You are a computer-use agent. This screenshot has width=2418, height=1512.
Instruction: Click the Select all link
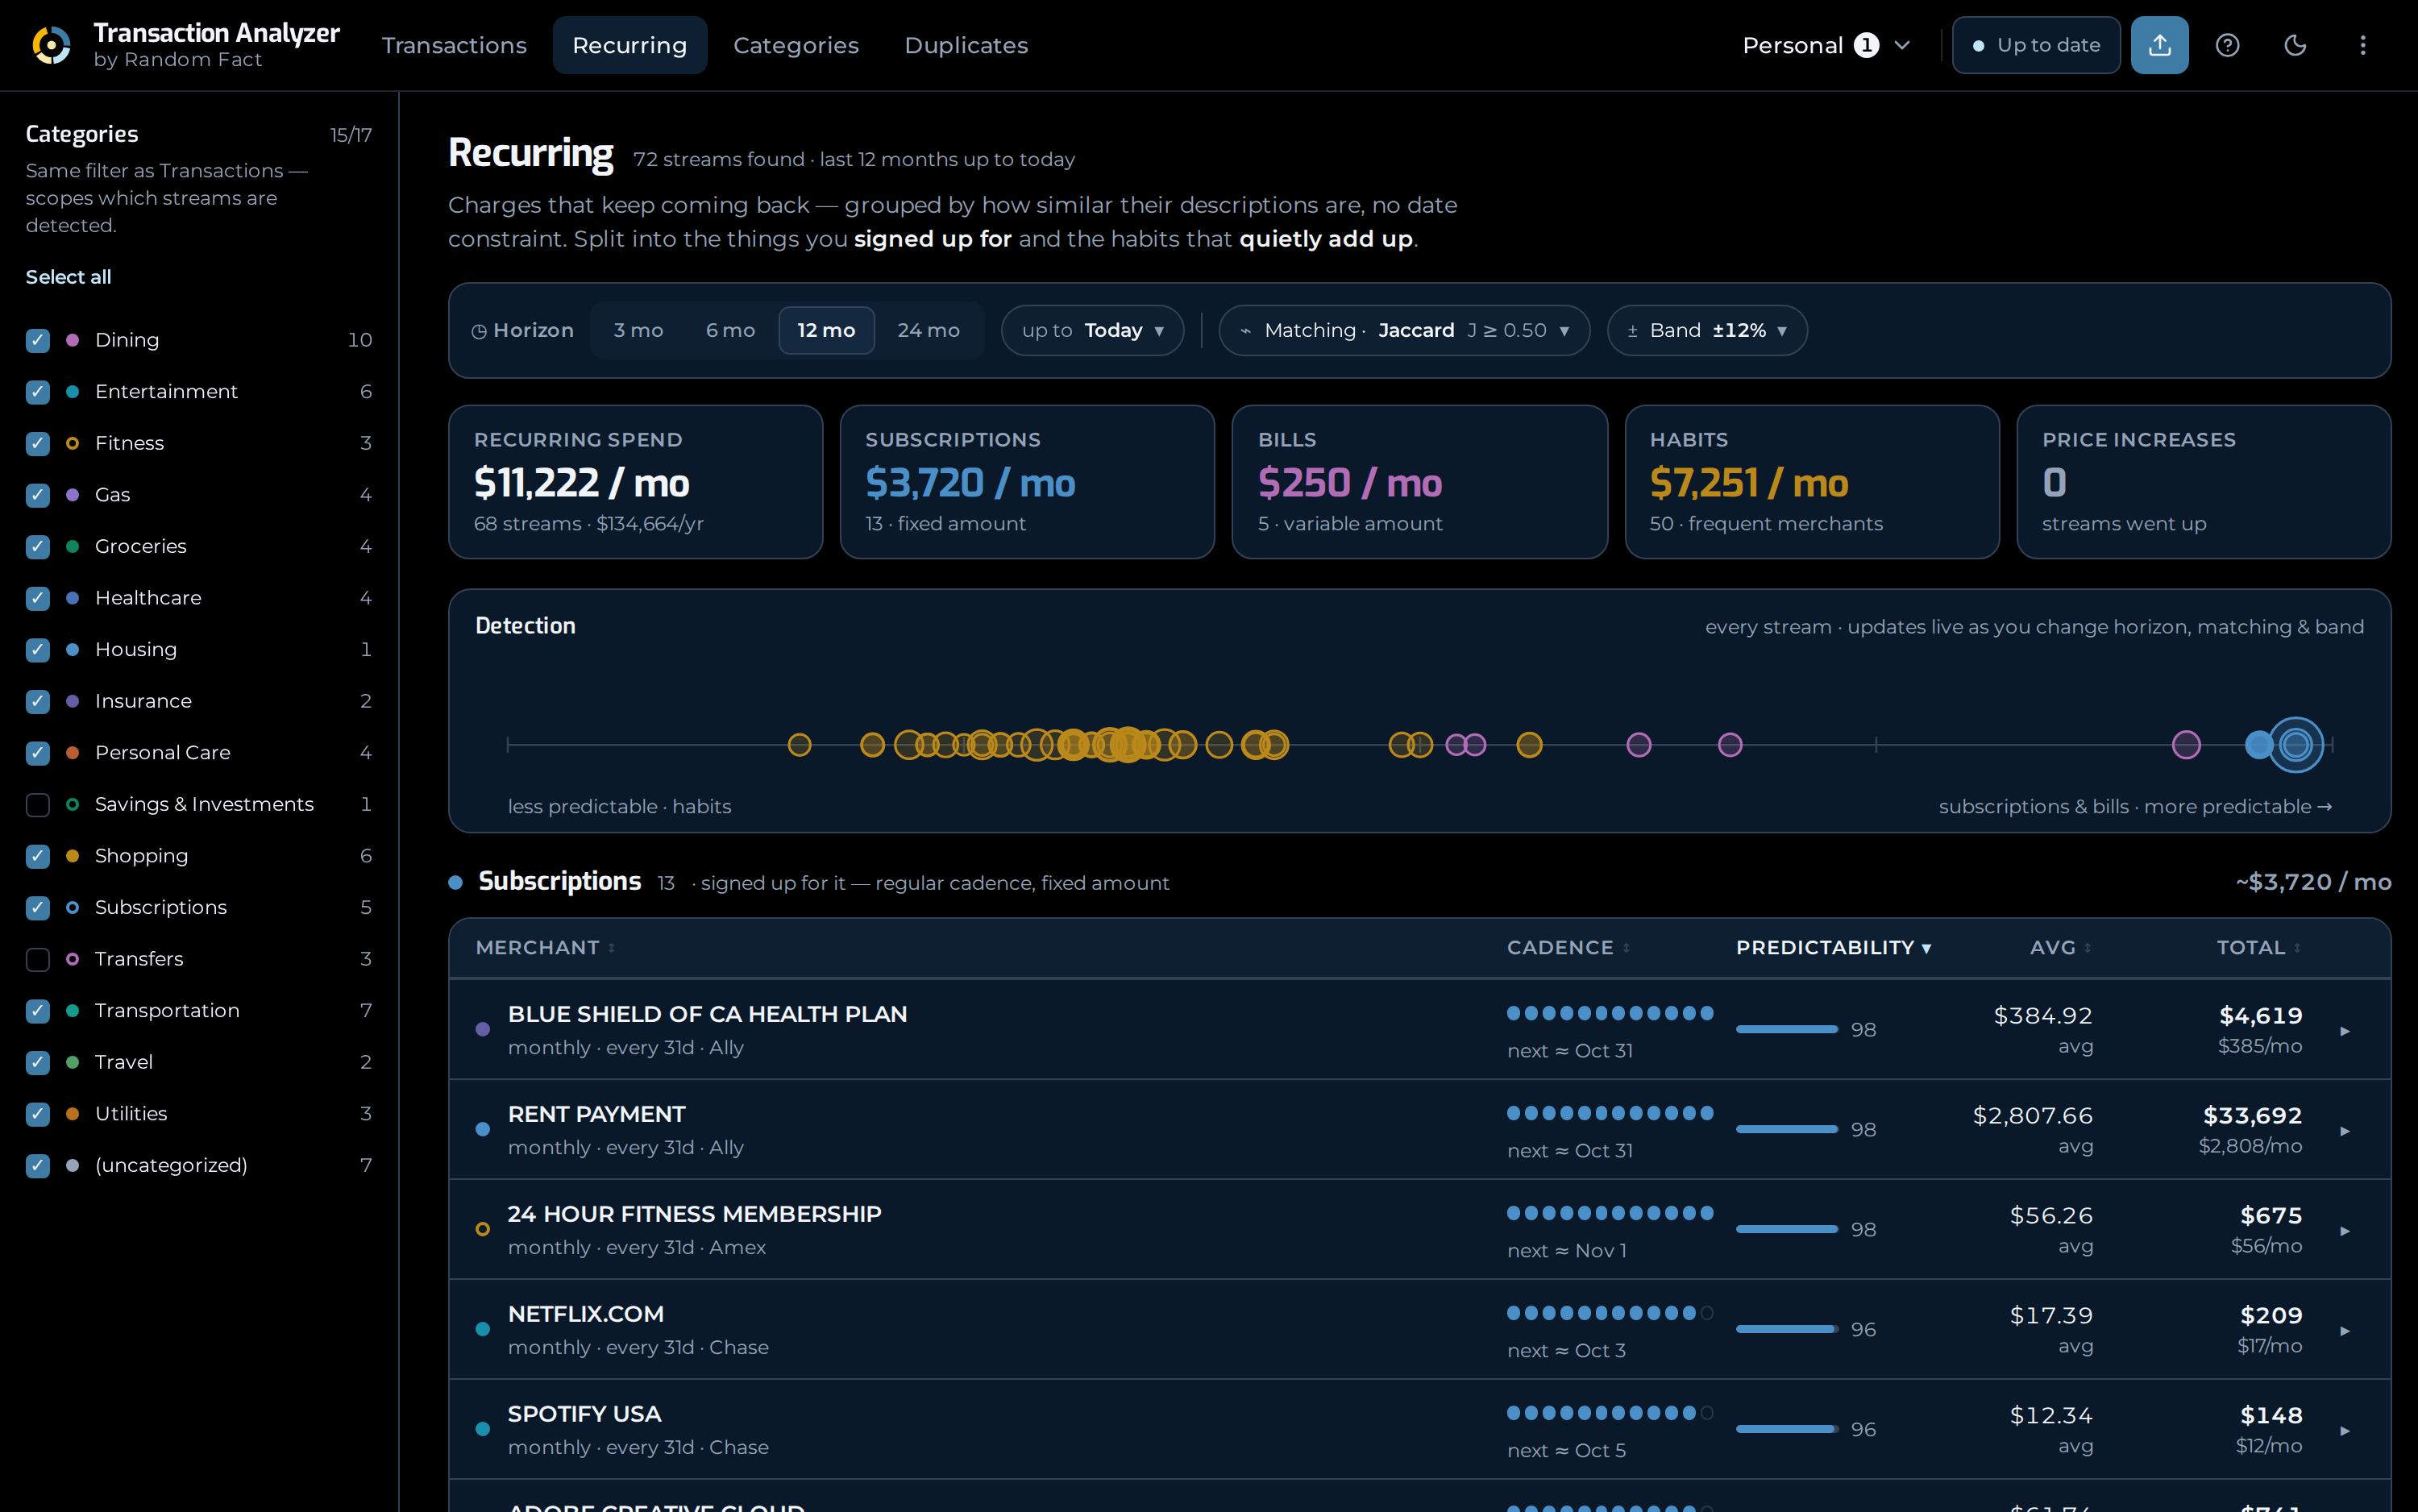pyautogui.click(x=68, y=277)
